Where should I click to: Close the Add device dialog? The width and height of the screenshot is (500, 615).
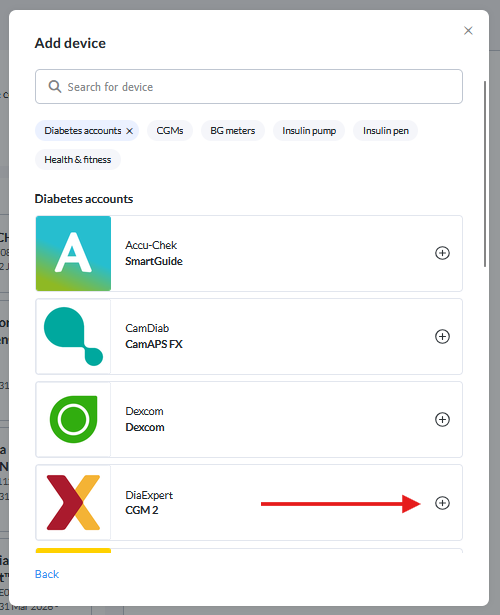click(x=468, y=31)
